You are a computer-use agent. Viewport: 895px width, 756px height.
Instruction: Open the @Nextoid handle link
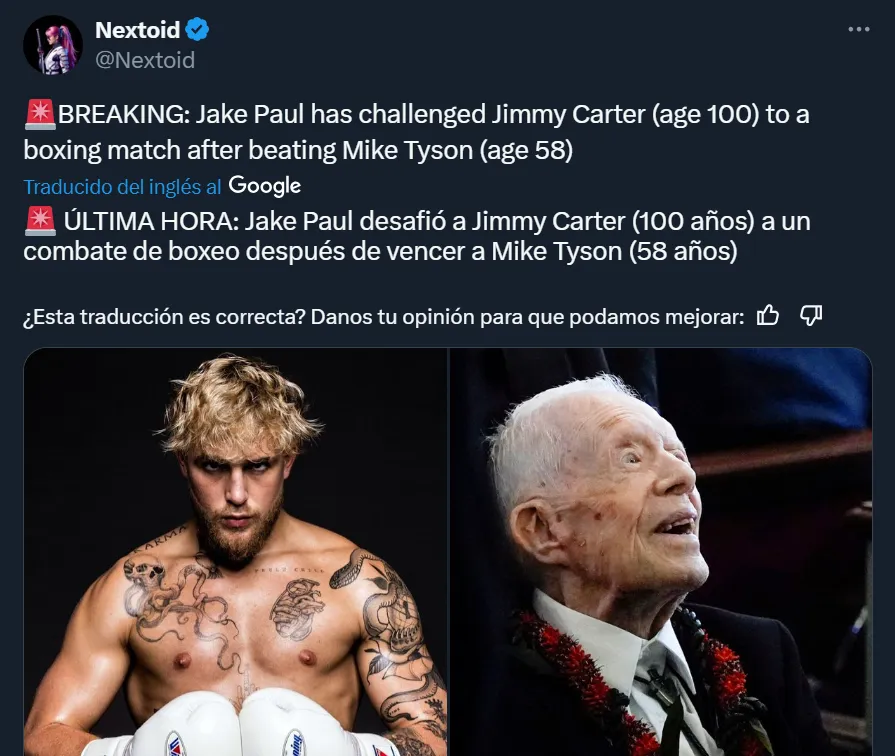click(x=145, y=60)
